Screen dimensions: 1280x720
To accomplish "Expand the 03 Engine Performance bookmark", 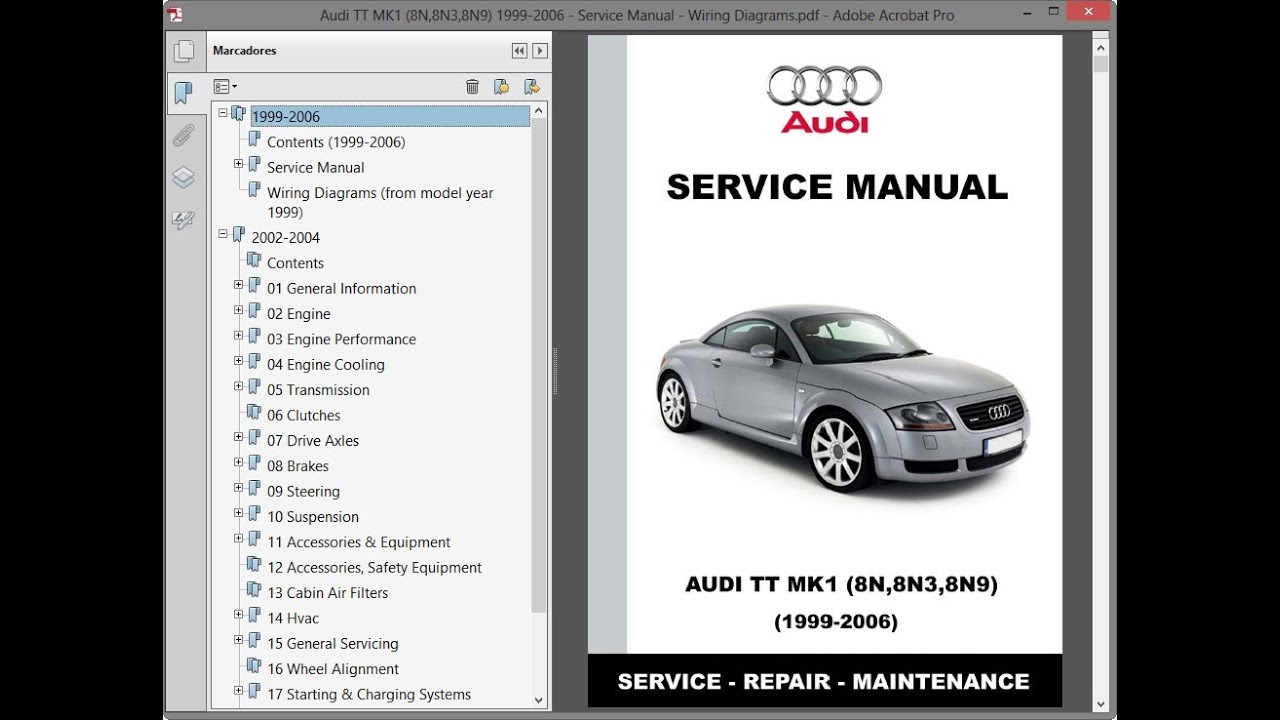I will click(239, 336).
